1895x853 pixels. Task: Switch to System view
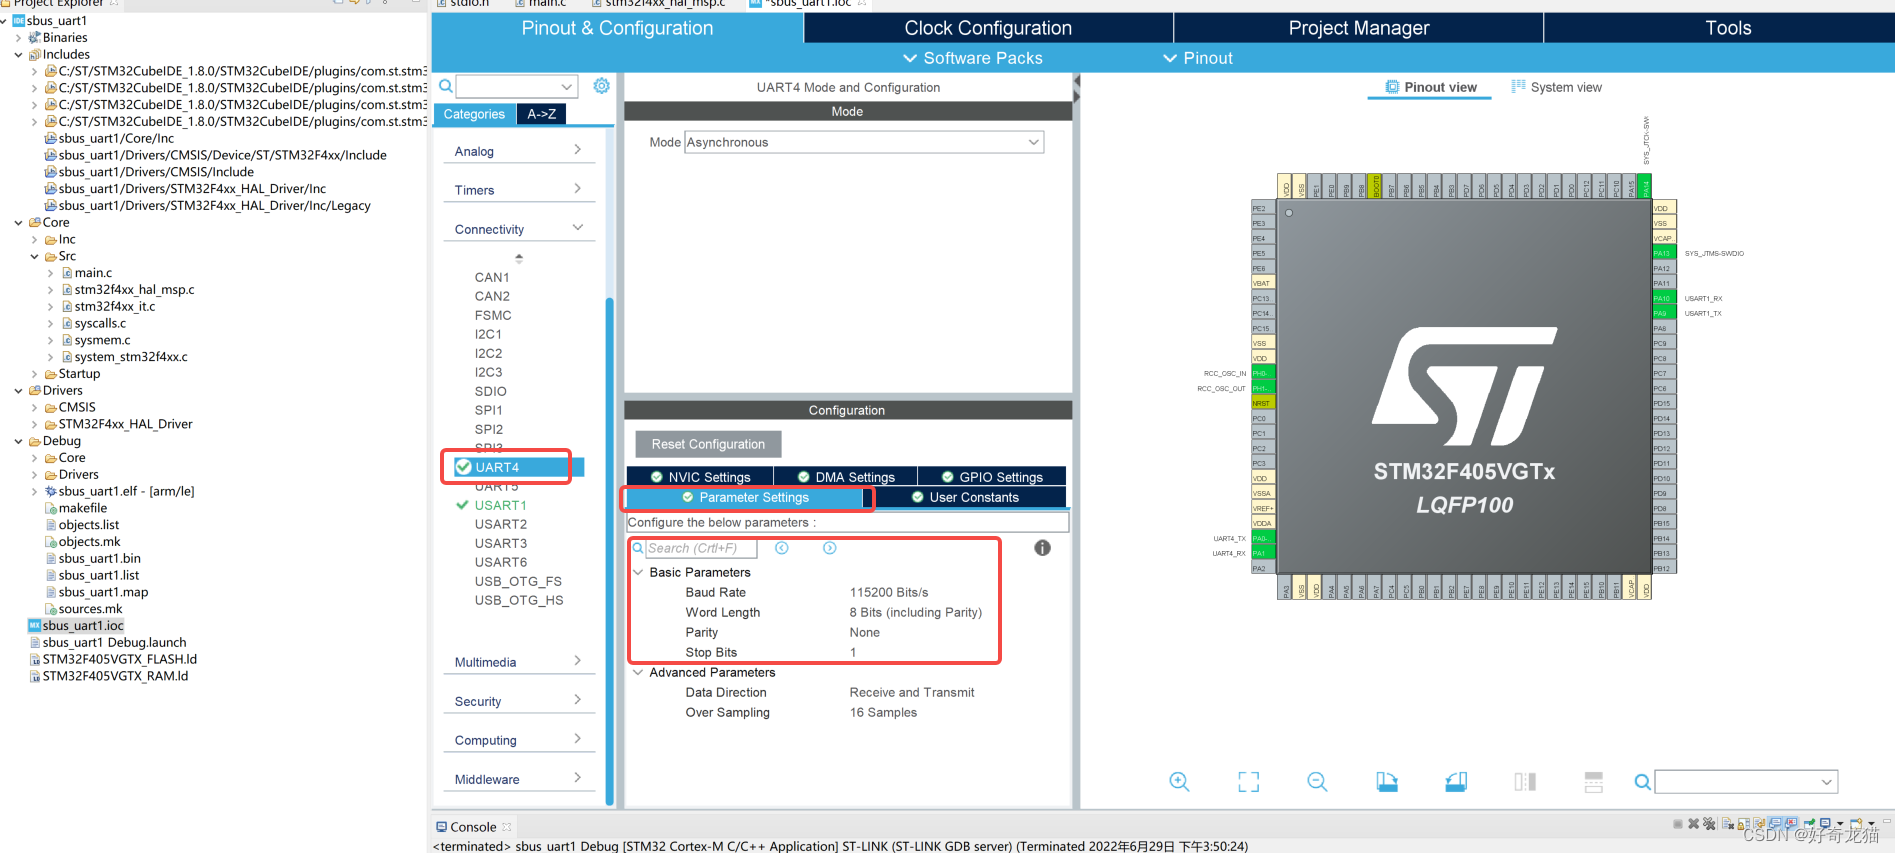point(1556,87)
